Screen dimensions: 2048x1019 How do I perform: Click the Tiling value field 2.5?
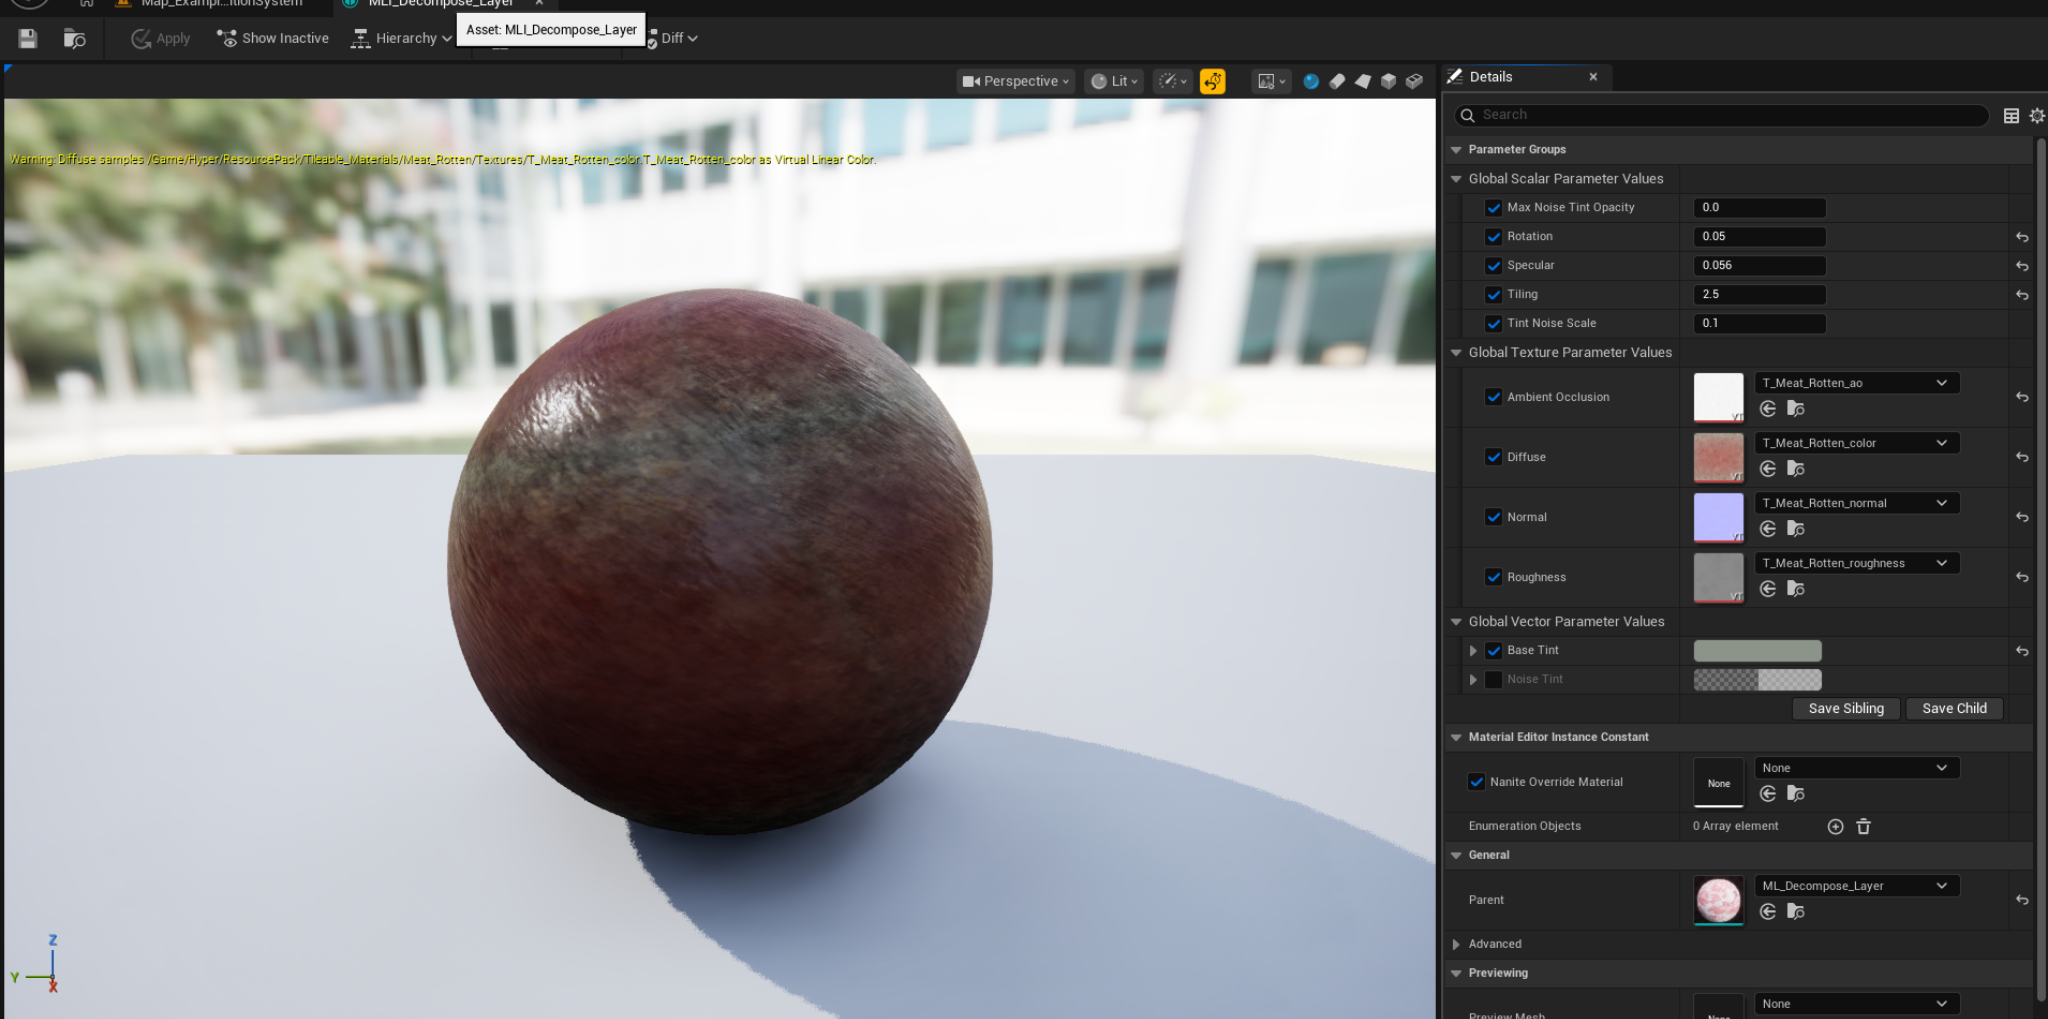[1759, 295]
